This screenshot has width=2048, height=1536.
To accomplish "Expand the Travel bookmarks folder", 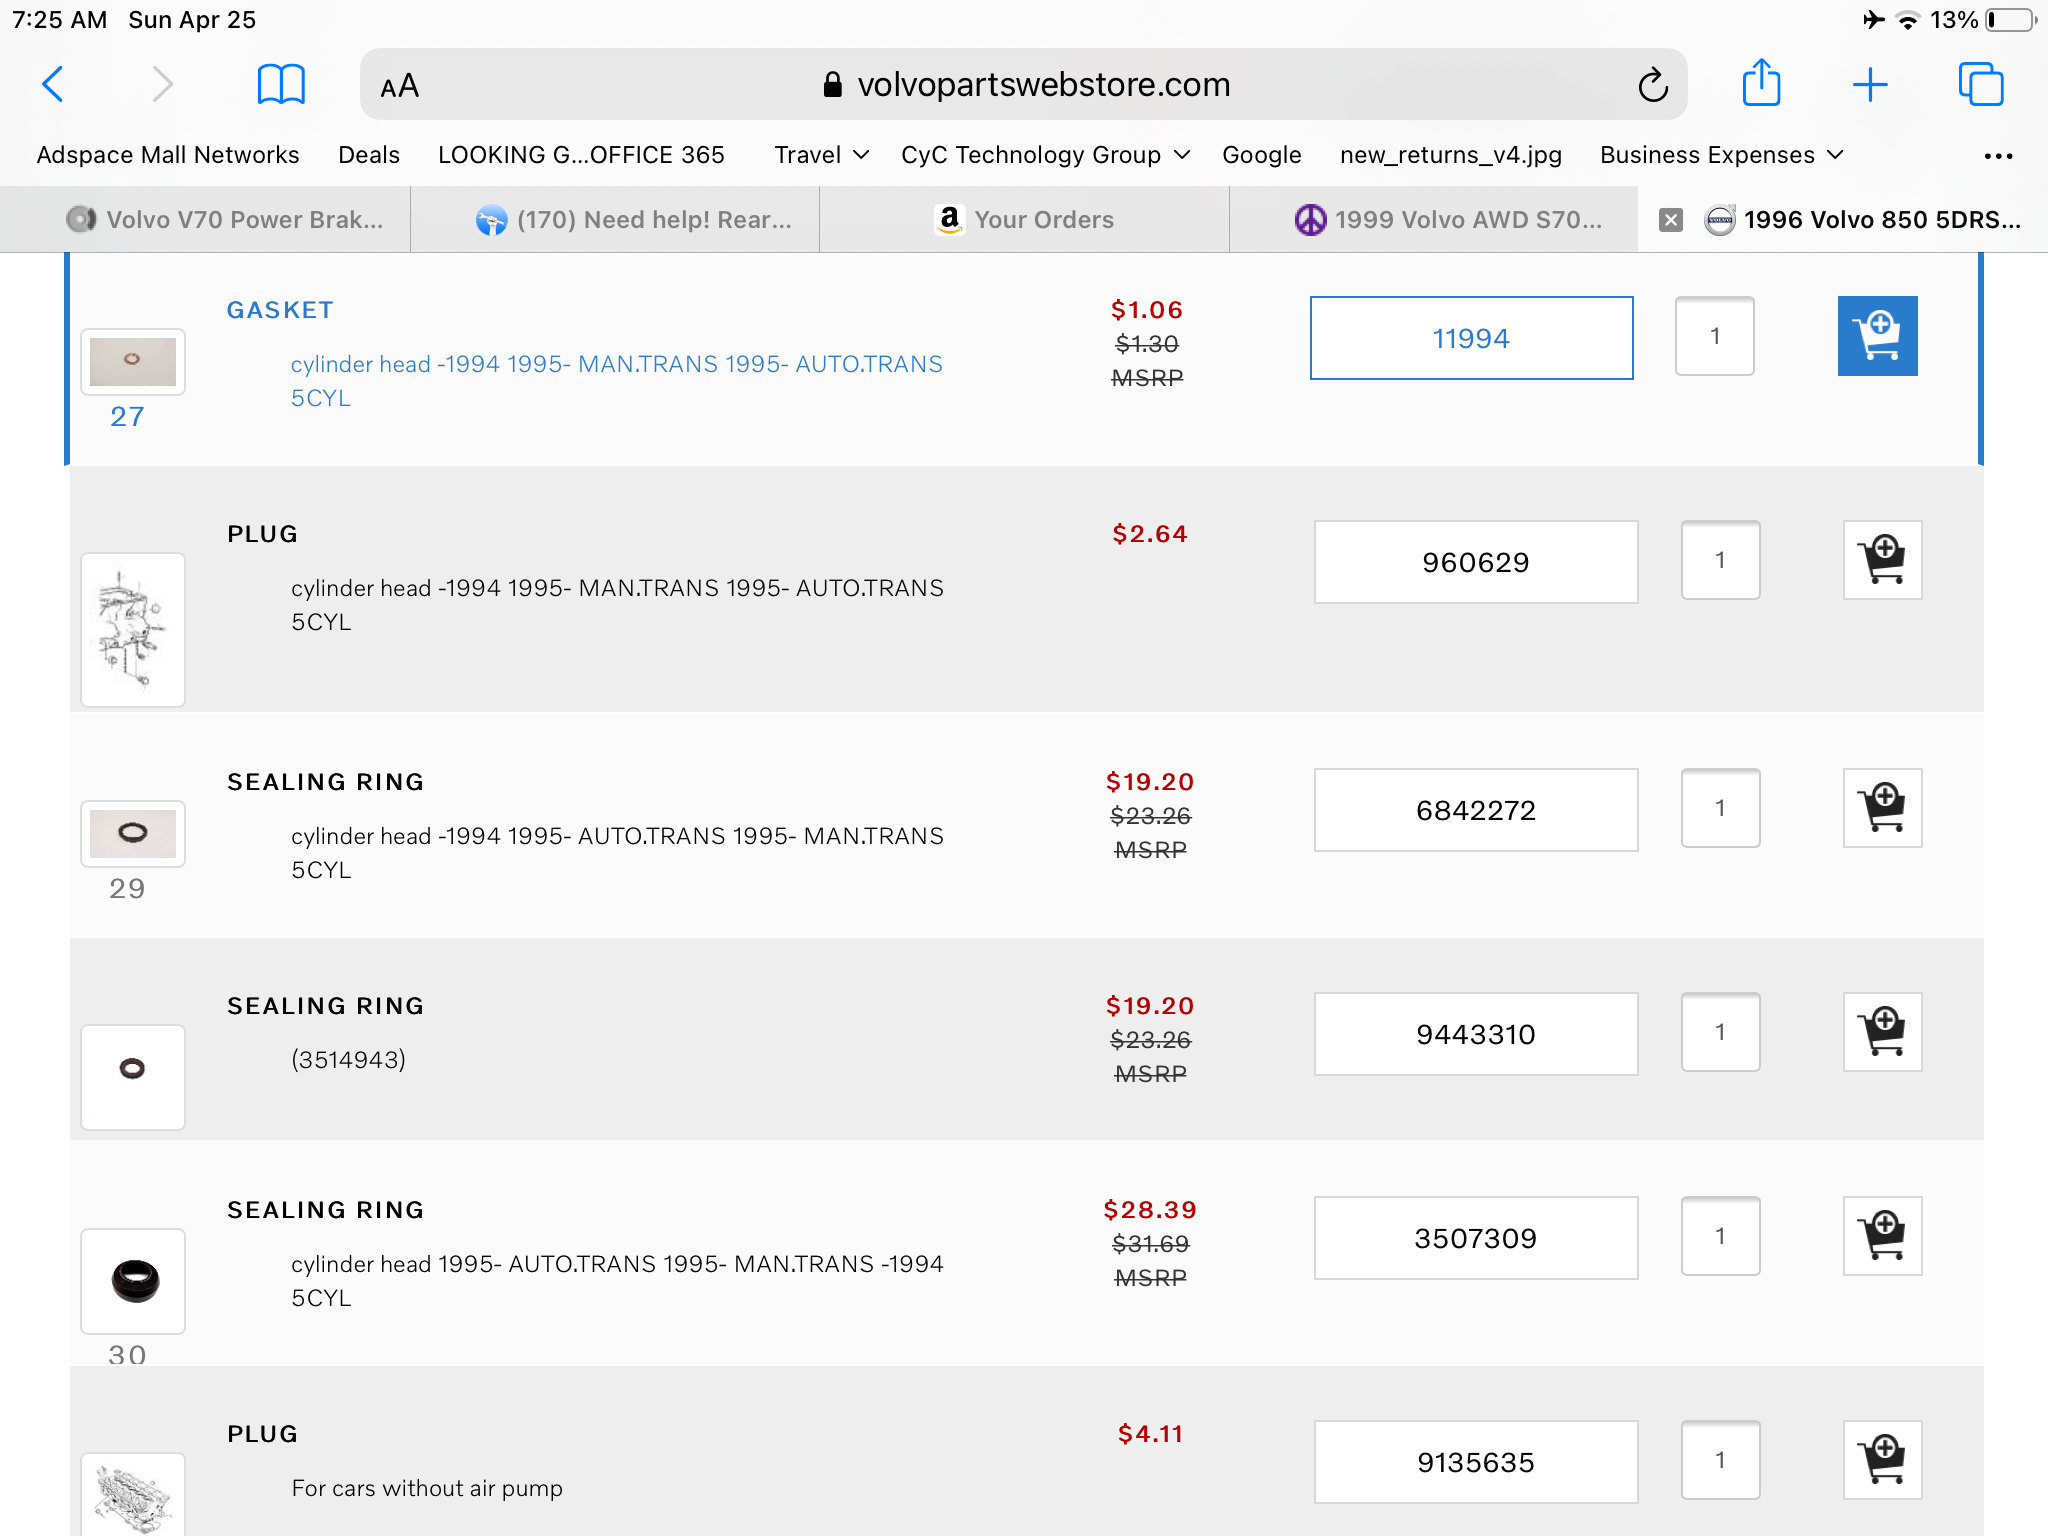I will pos(821,155).
